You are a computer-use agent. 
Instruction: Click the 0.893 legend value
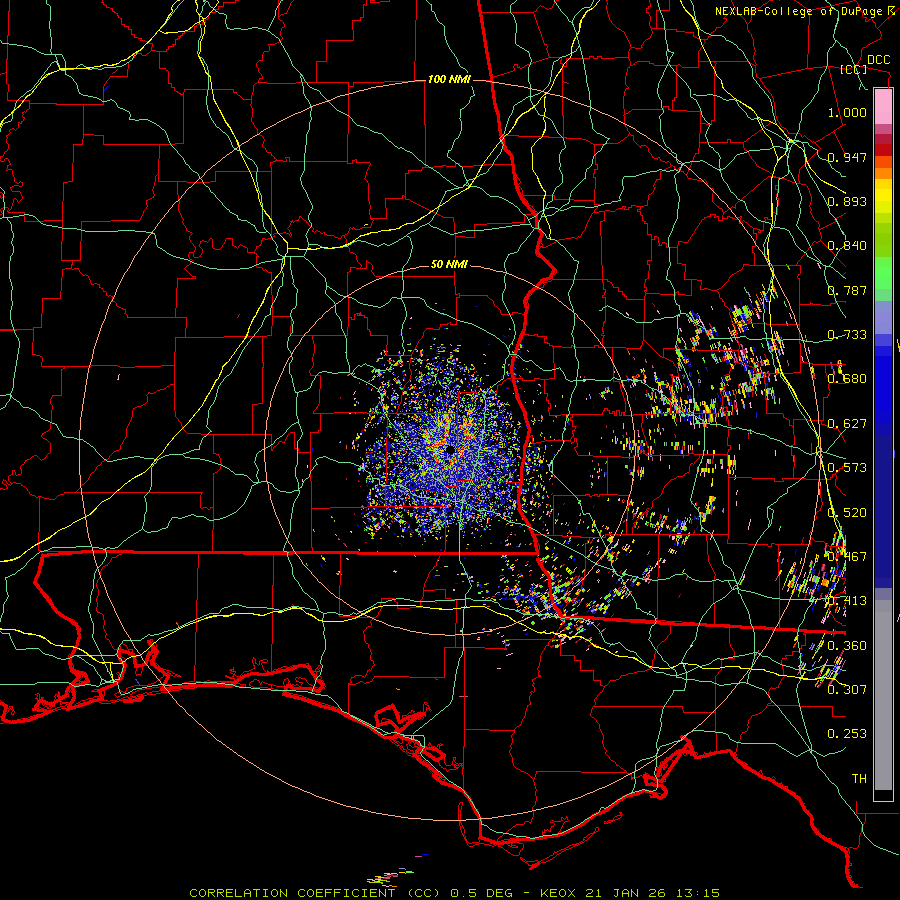tap(847, 201)
